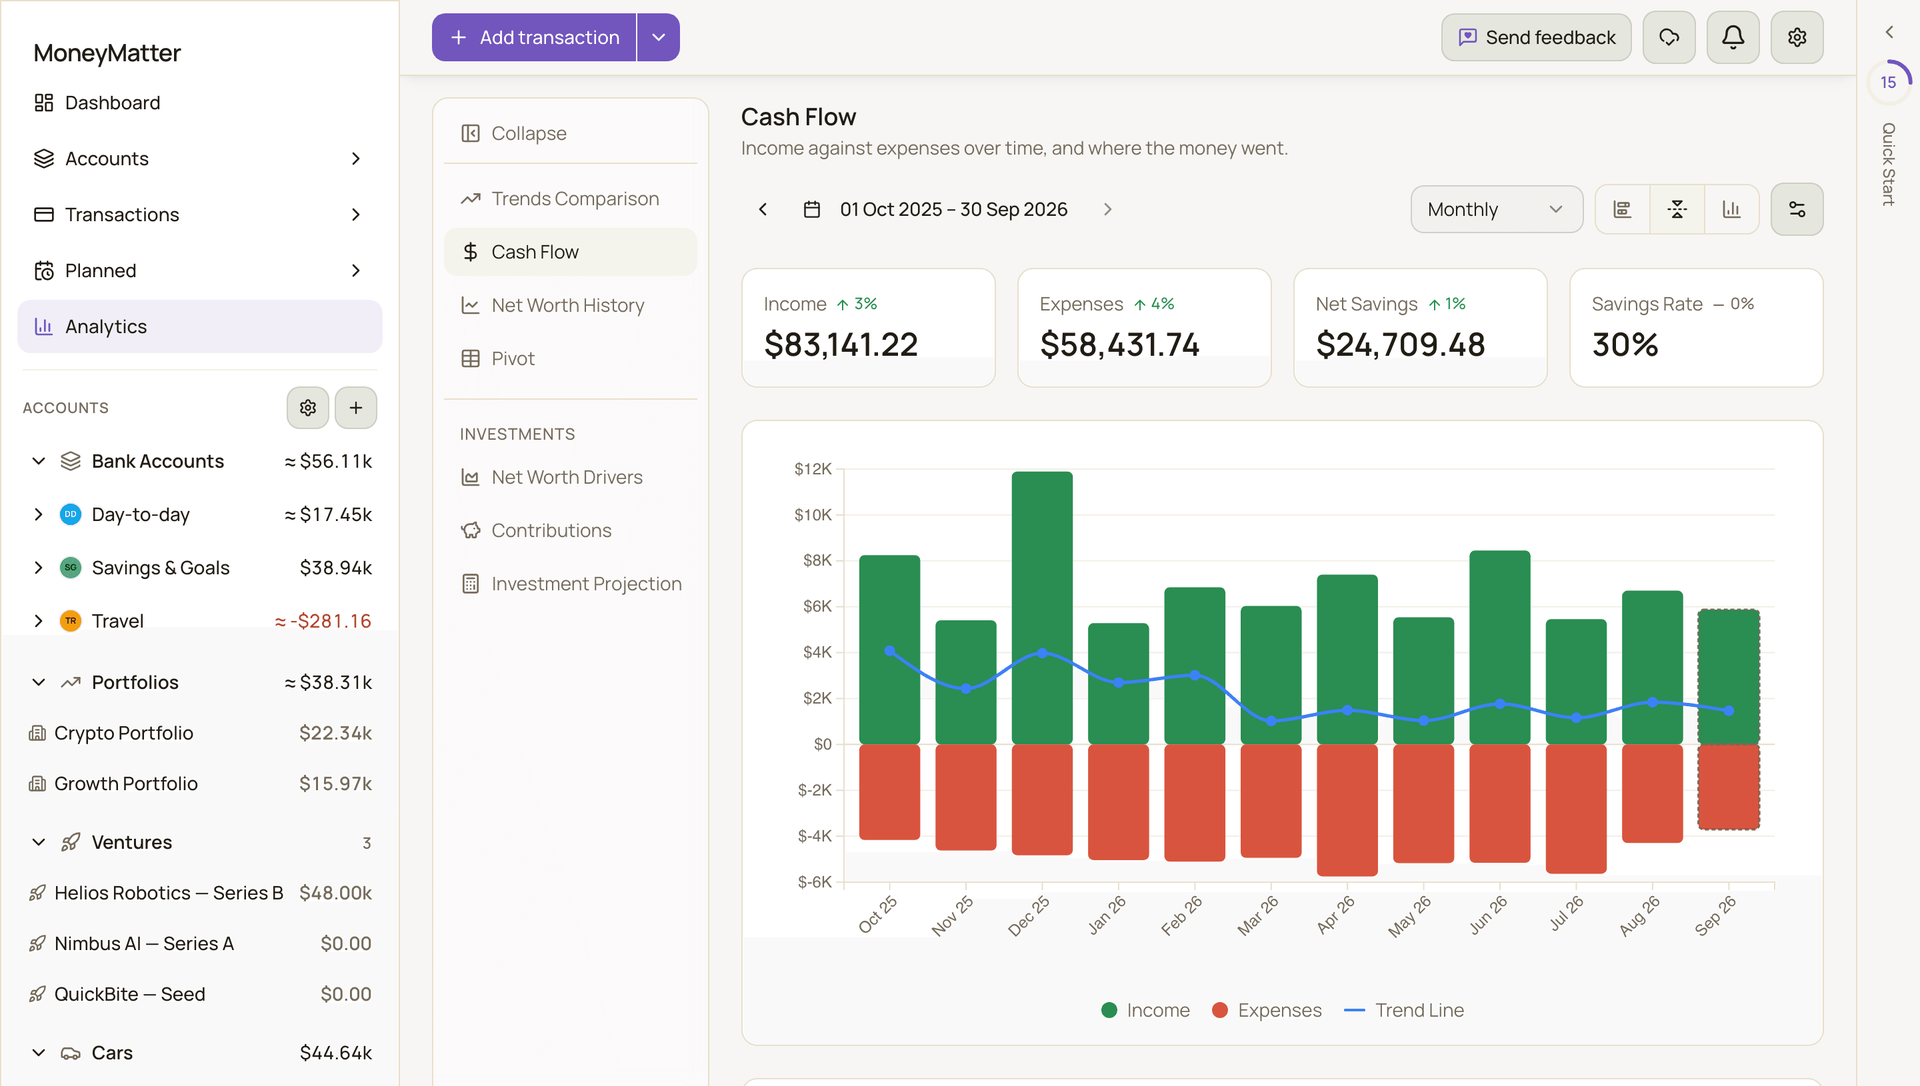Switch to horizontal bar chart view

tap(1622, 209)
